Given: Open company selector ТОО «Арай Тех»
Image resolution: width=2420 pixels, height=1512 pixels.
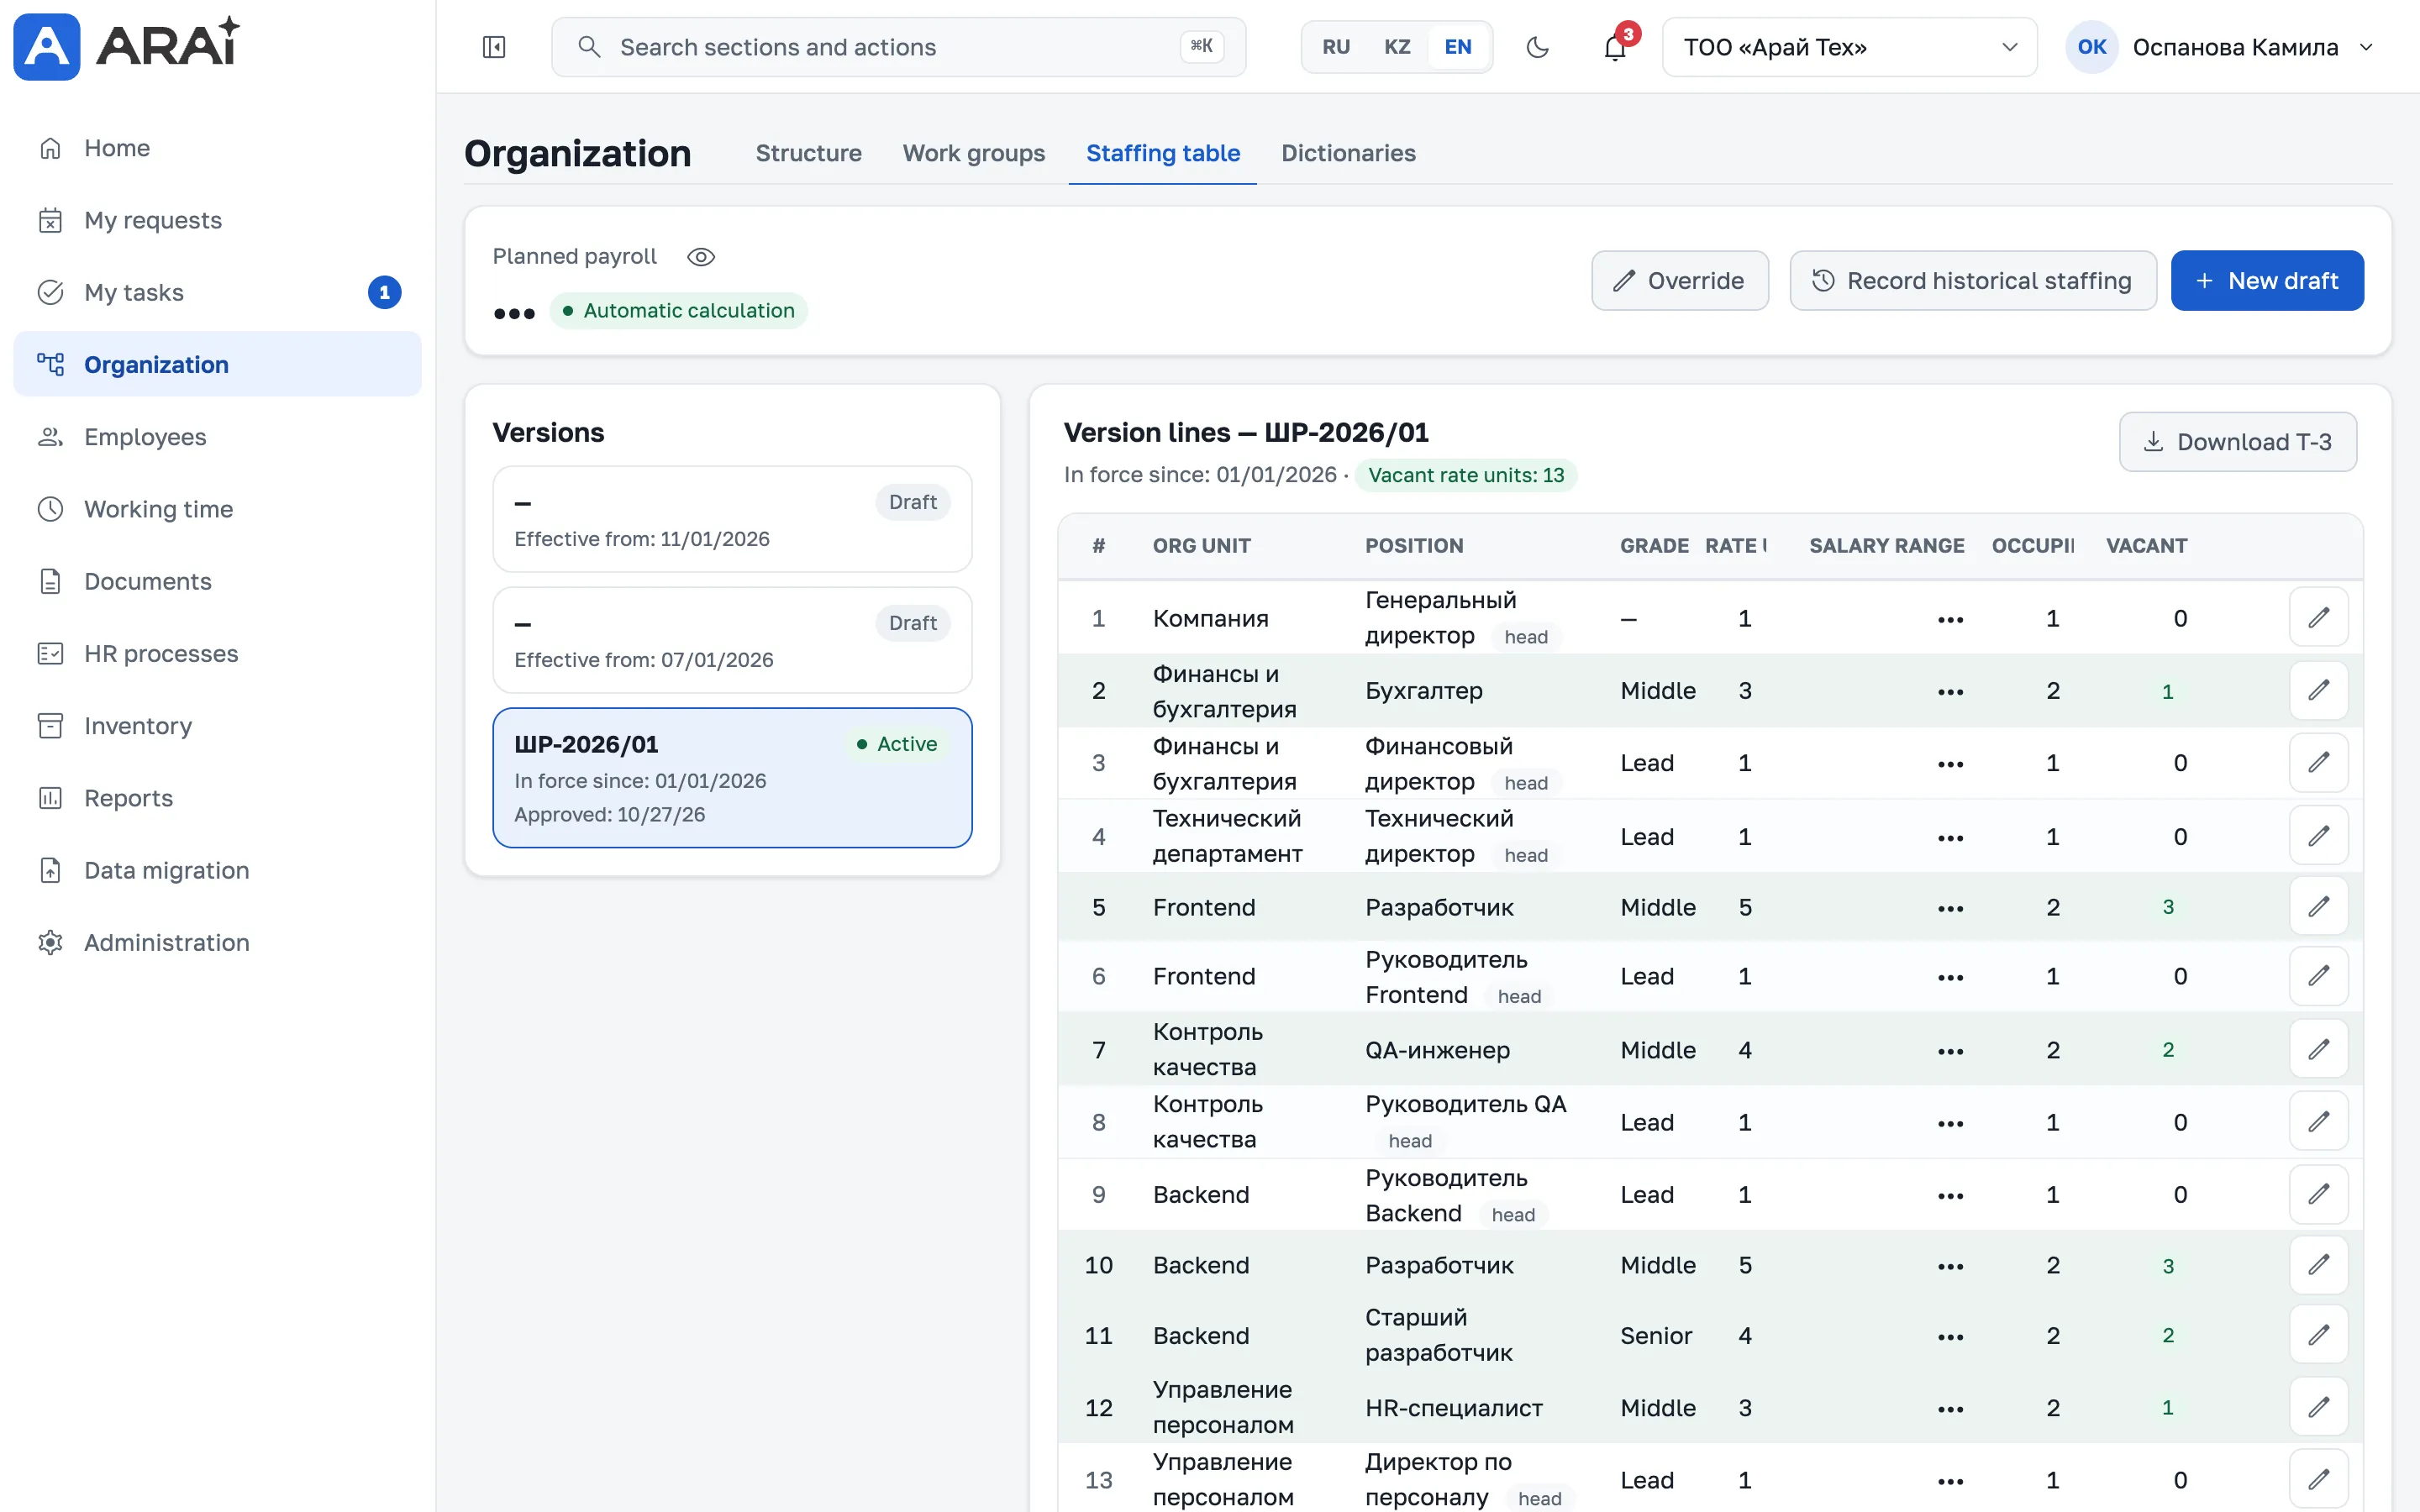Looking at the screenshot, I should tap(1849, 47).
